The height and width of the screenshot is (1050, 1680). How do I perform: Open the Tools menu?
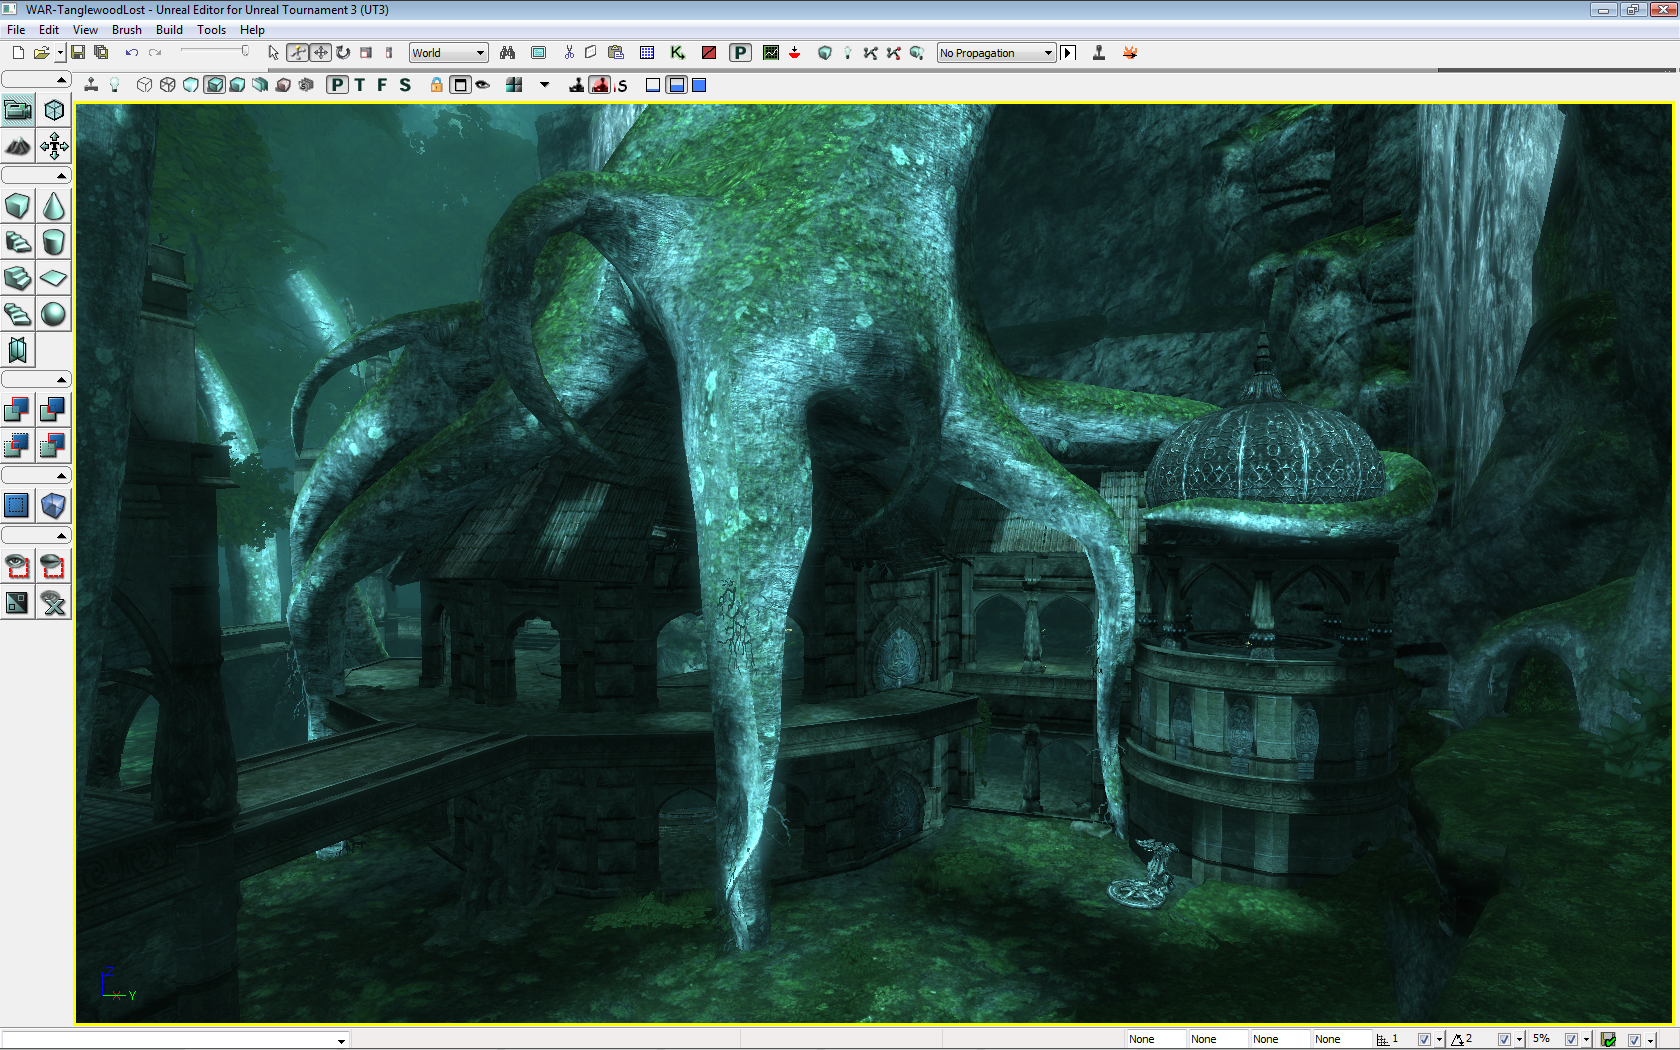pos(212,30)
